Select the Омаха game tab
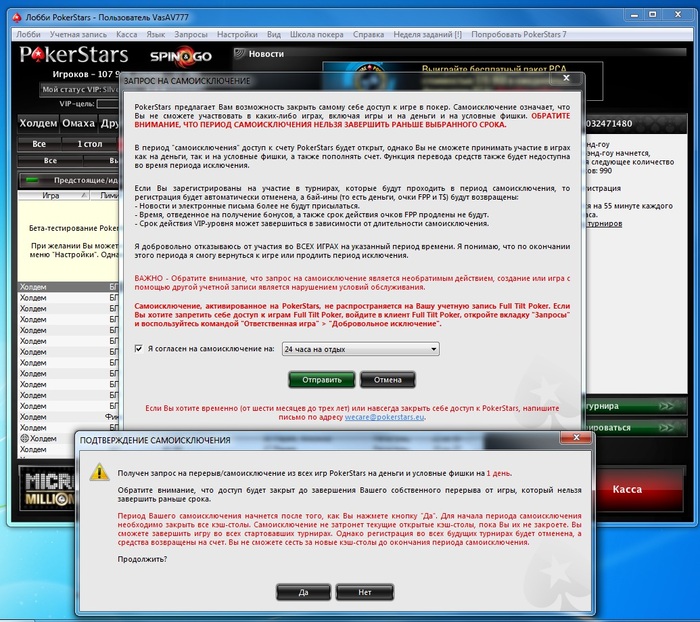 [79, 123]
